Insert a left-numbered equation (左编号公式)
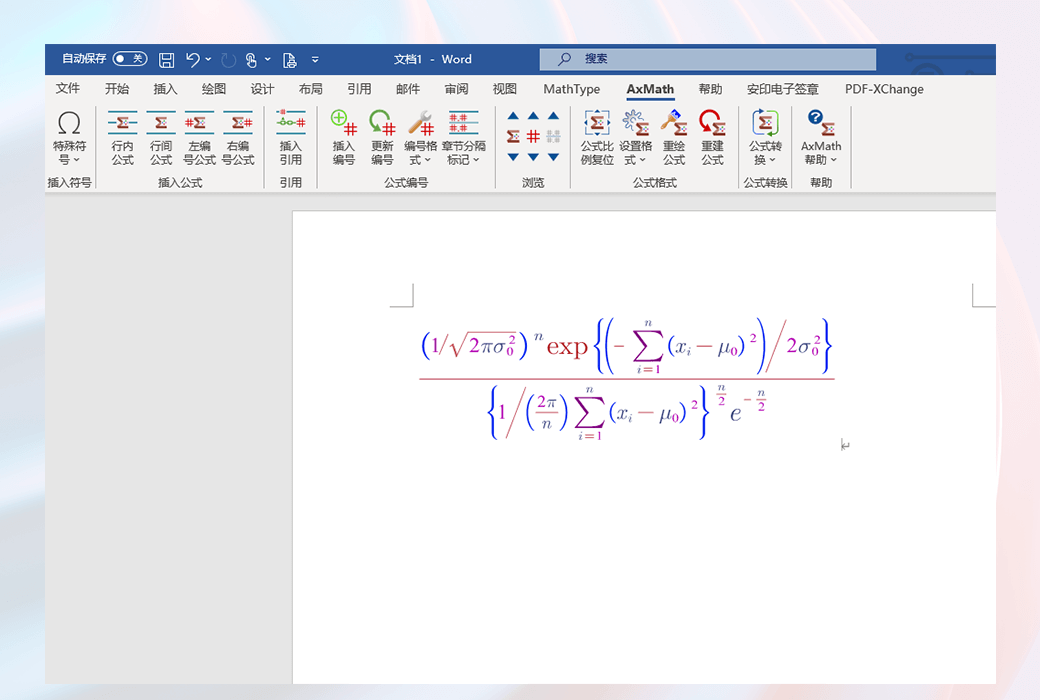Screen dimensions: 1040x700 point(199,140)
